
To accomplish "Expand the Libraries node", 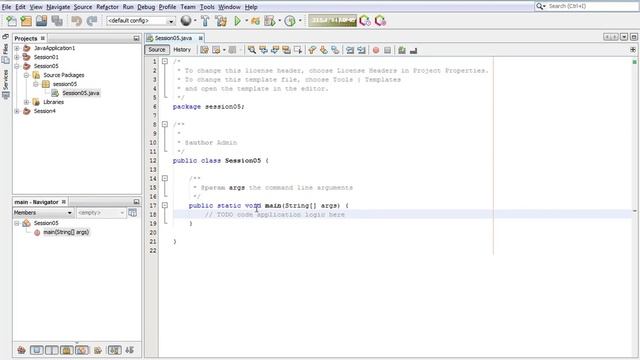I will coord(27,102).
